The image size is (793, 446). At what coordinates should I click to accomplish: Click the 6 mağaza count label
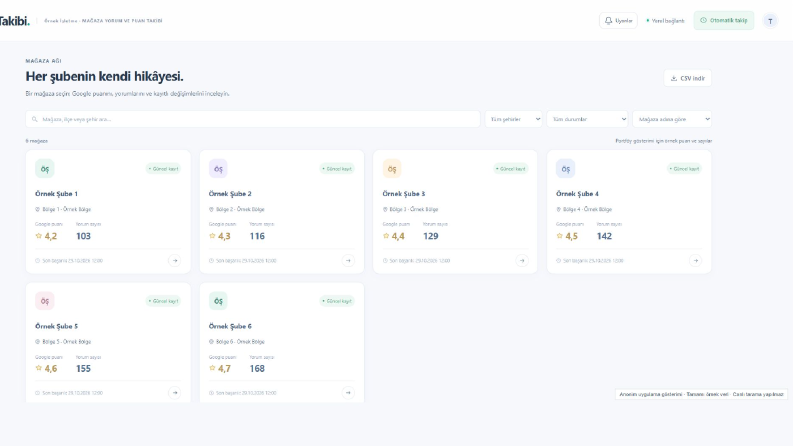click(x=36, y=141)
